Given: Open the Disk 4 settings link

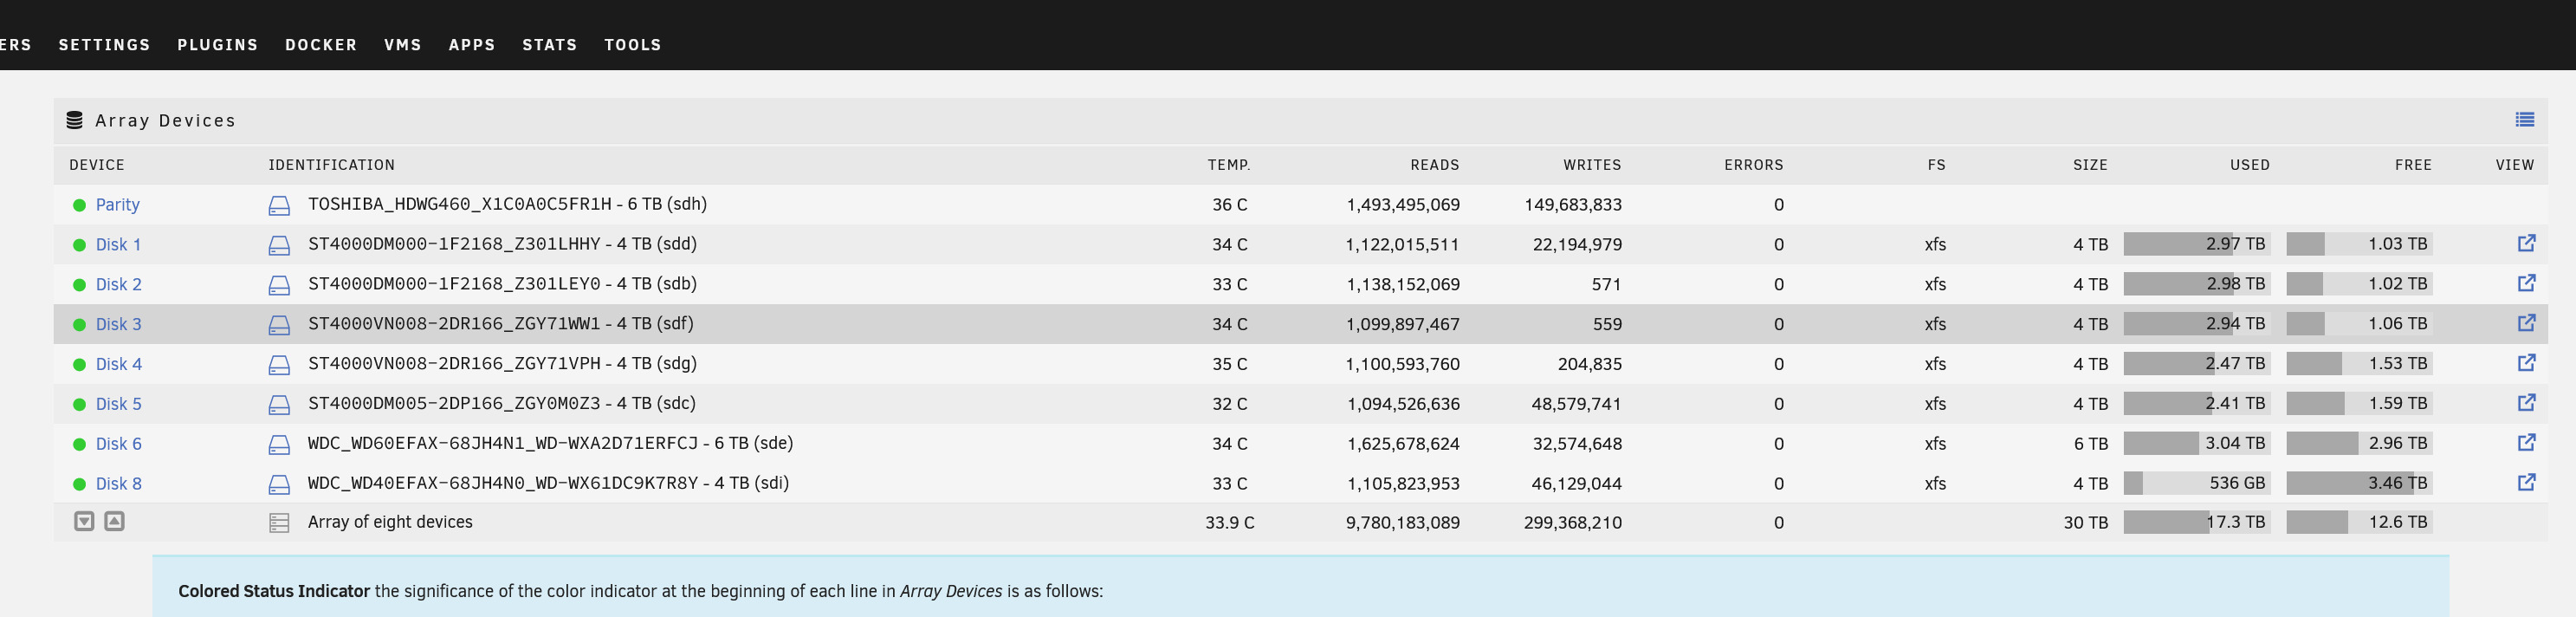Looking at the screenshot, I should (118, 364).
